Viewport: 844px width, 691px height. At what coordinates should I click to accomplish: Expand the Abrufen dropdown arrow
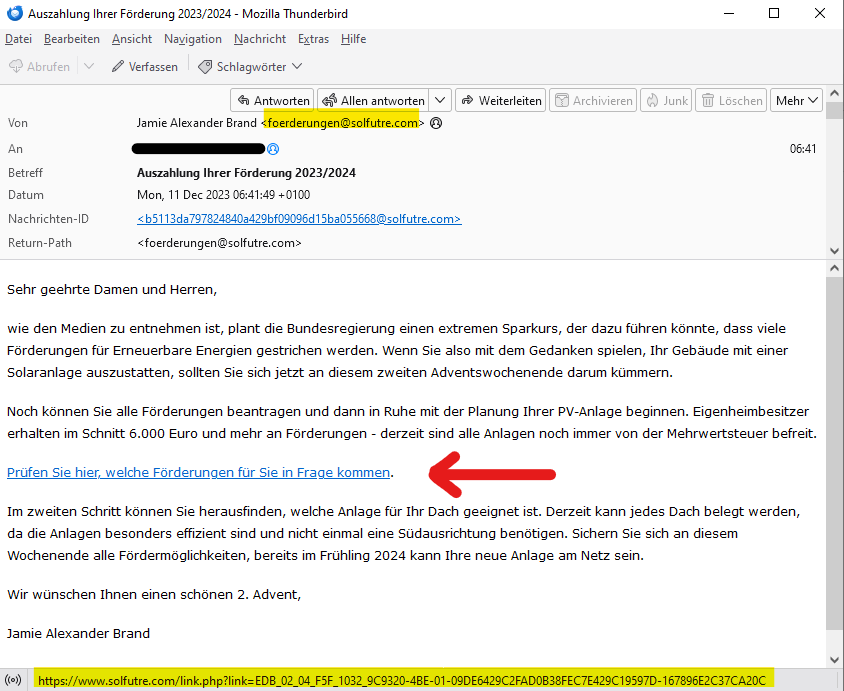pos(88,66)
